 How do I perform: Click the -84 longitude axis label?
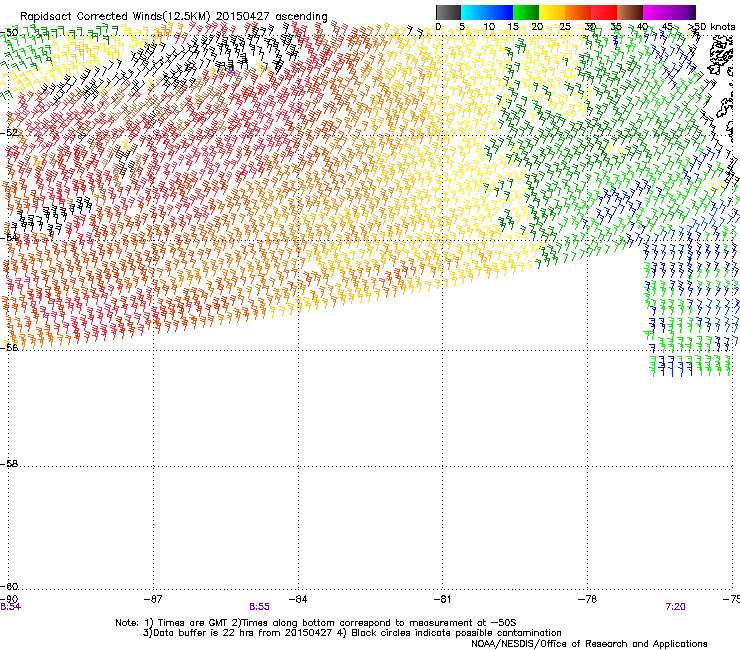click(298, 599)
